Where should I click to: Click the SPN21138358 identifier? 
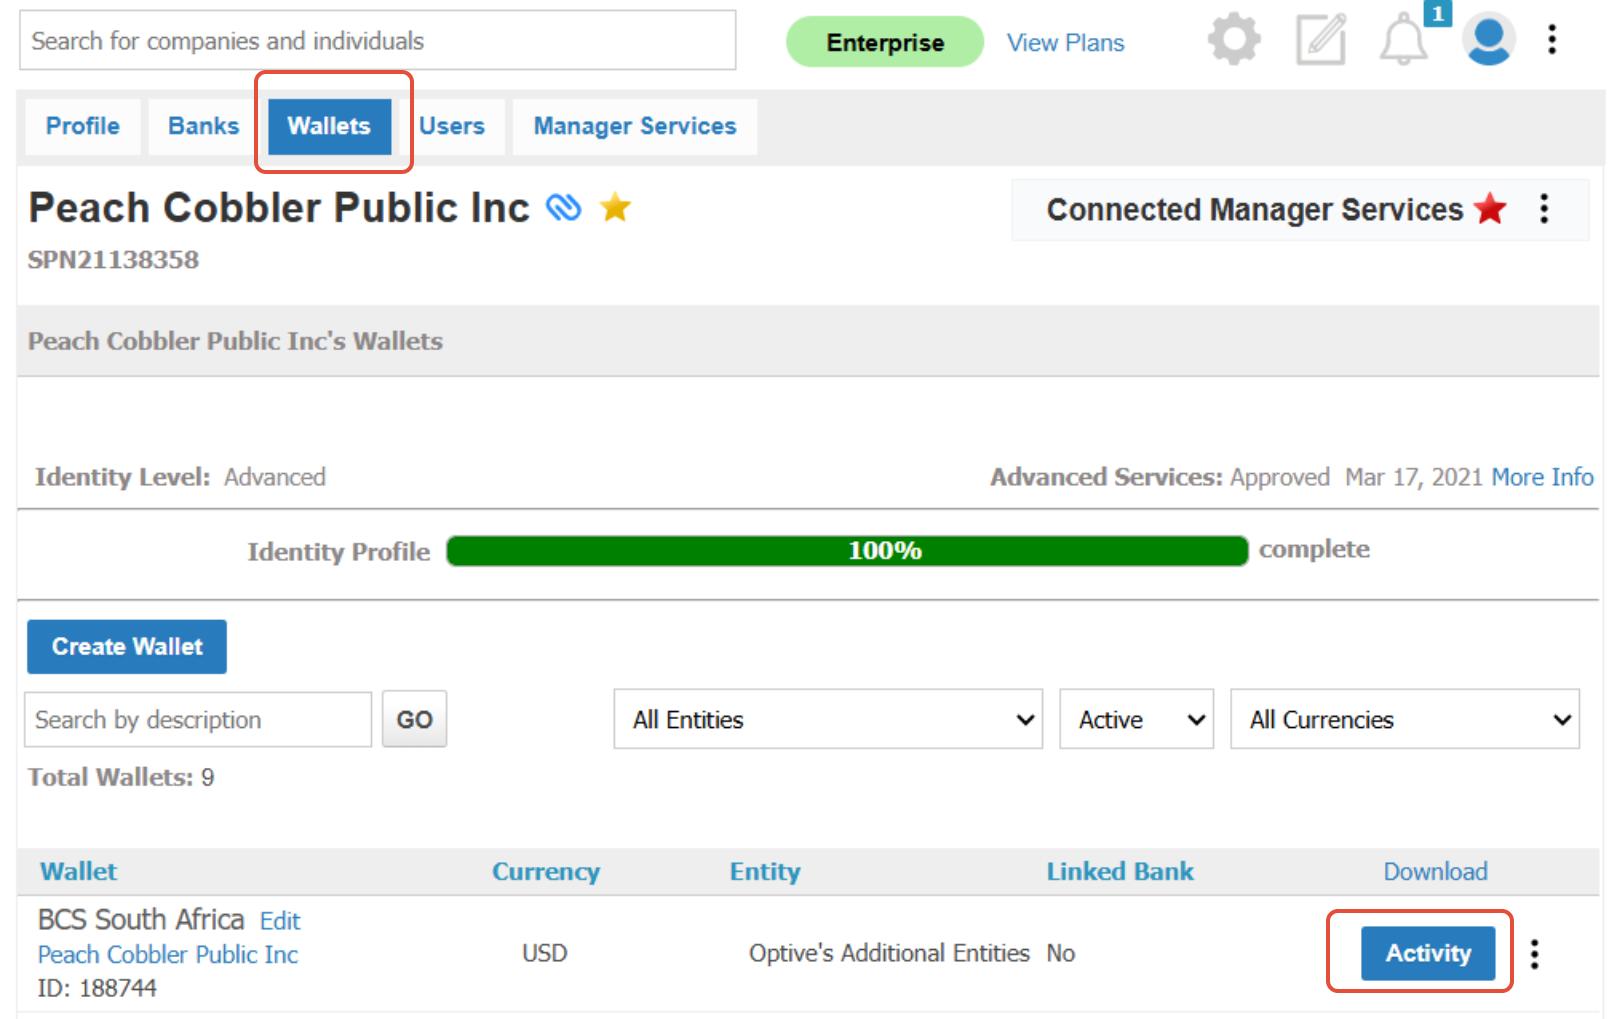[x=113, y=260]
